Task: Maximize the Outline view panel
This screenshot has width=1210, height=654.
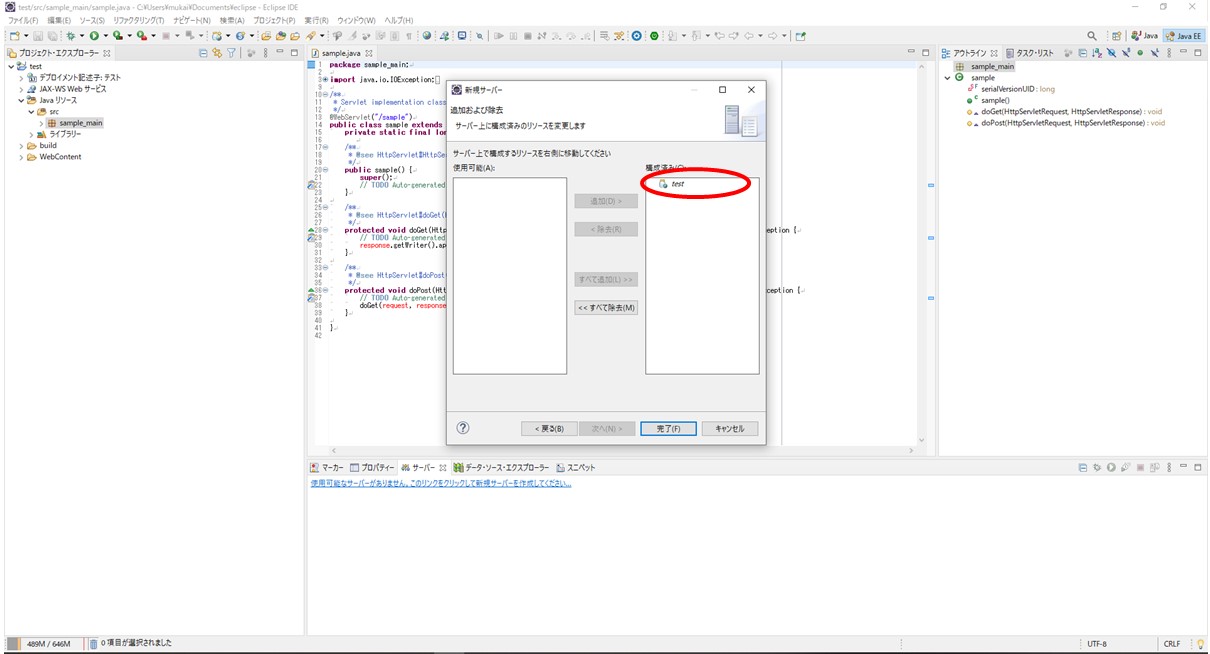Action: pyautogui.click(x=1197, y=53)
